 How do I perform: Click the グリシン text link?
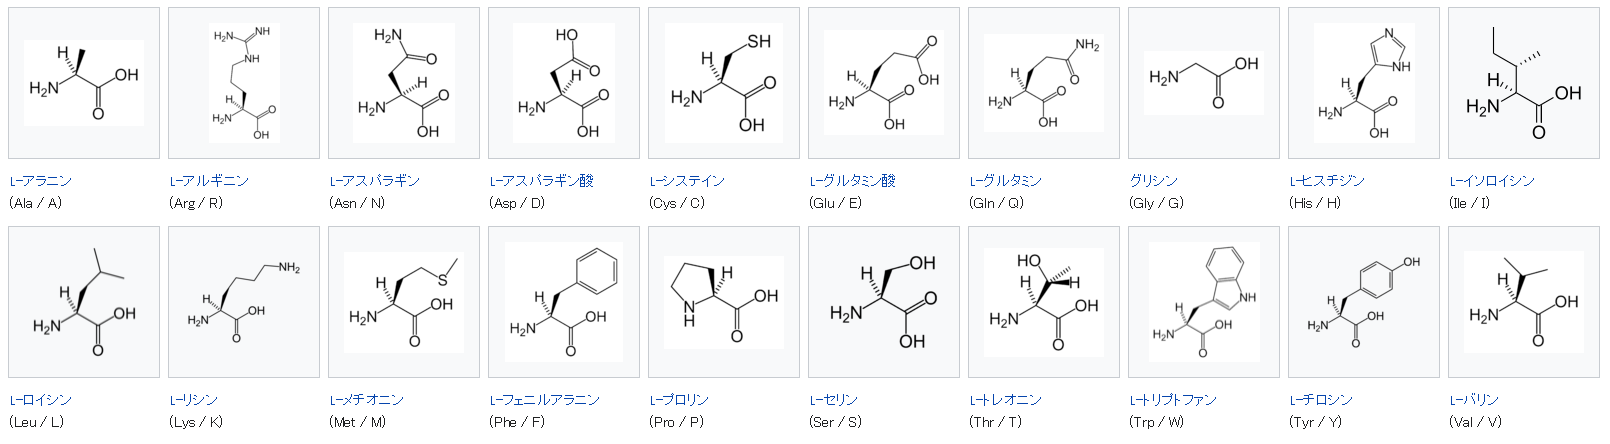[1154, 181]
